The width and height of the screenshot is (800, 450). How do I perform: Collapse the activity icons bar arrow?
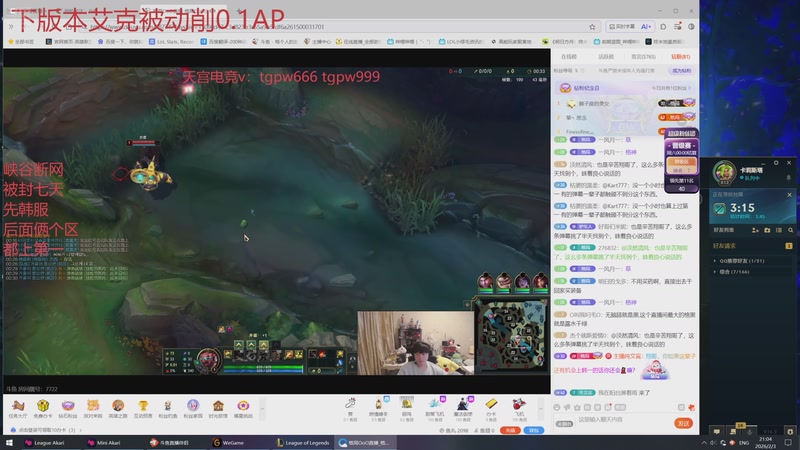coord(262,409)
